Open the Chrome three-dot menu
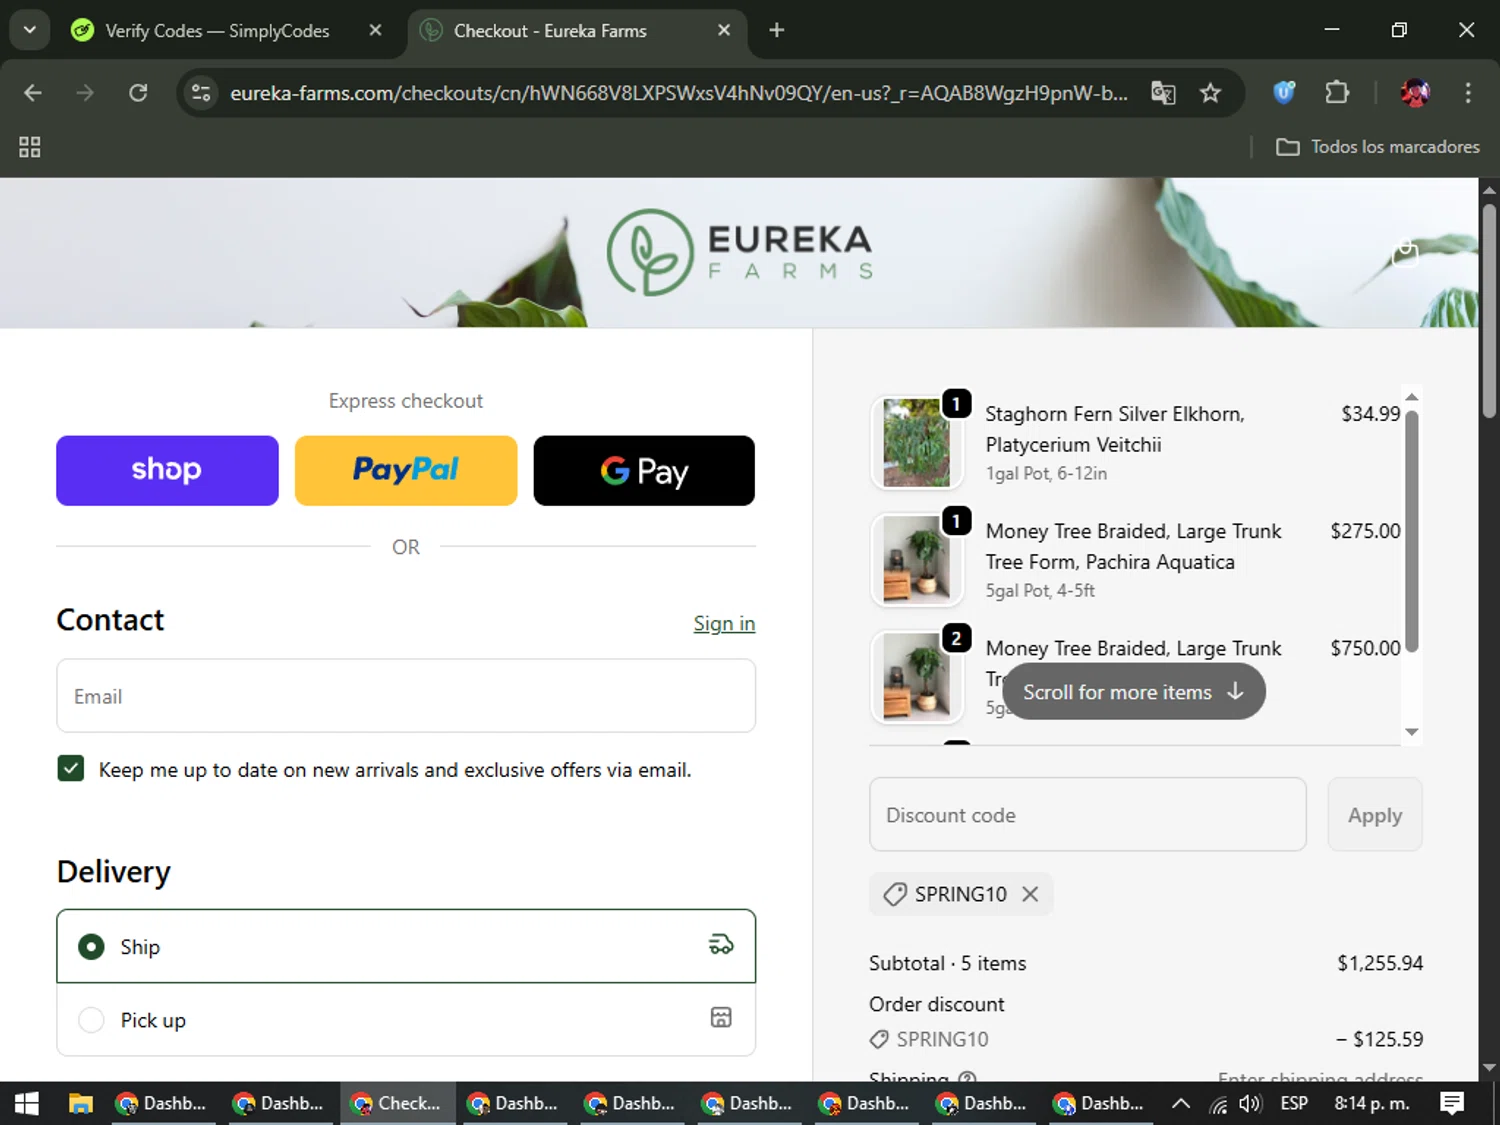The height and width of the screenshot is (1125, 1500). point(1468,93)
